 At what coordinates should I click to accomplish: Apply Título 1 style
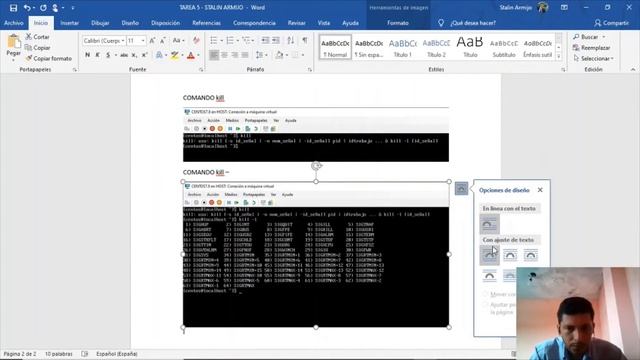[402, 47]
